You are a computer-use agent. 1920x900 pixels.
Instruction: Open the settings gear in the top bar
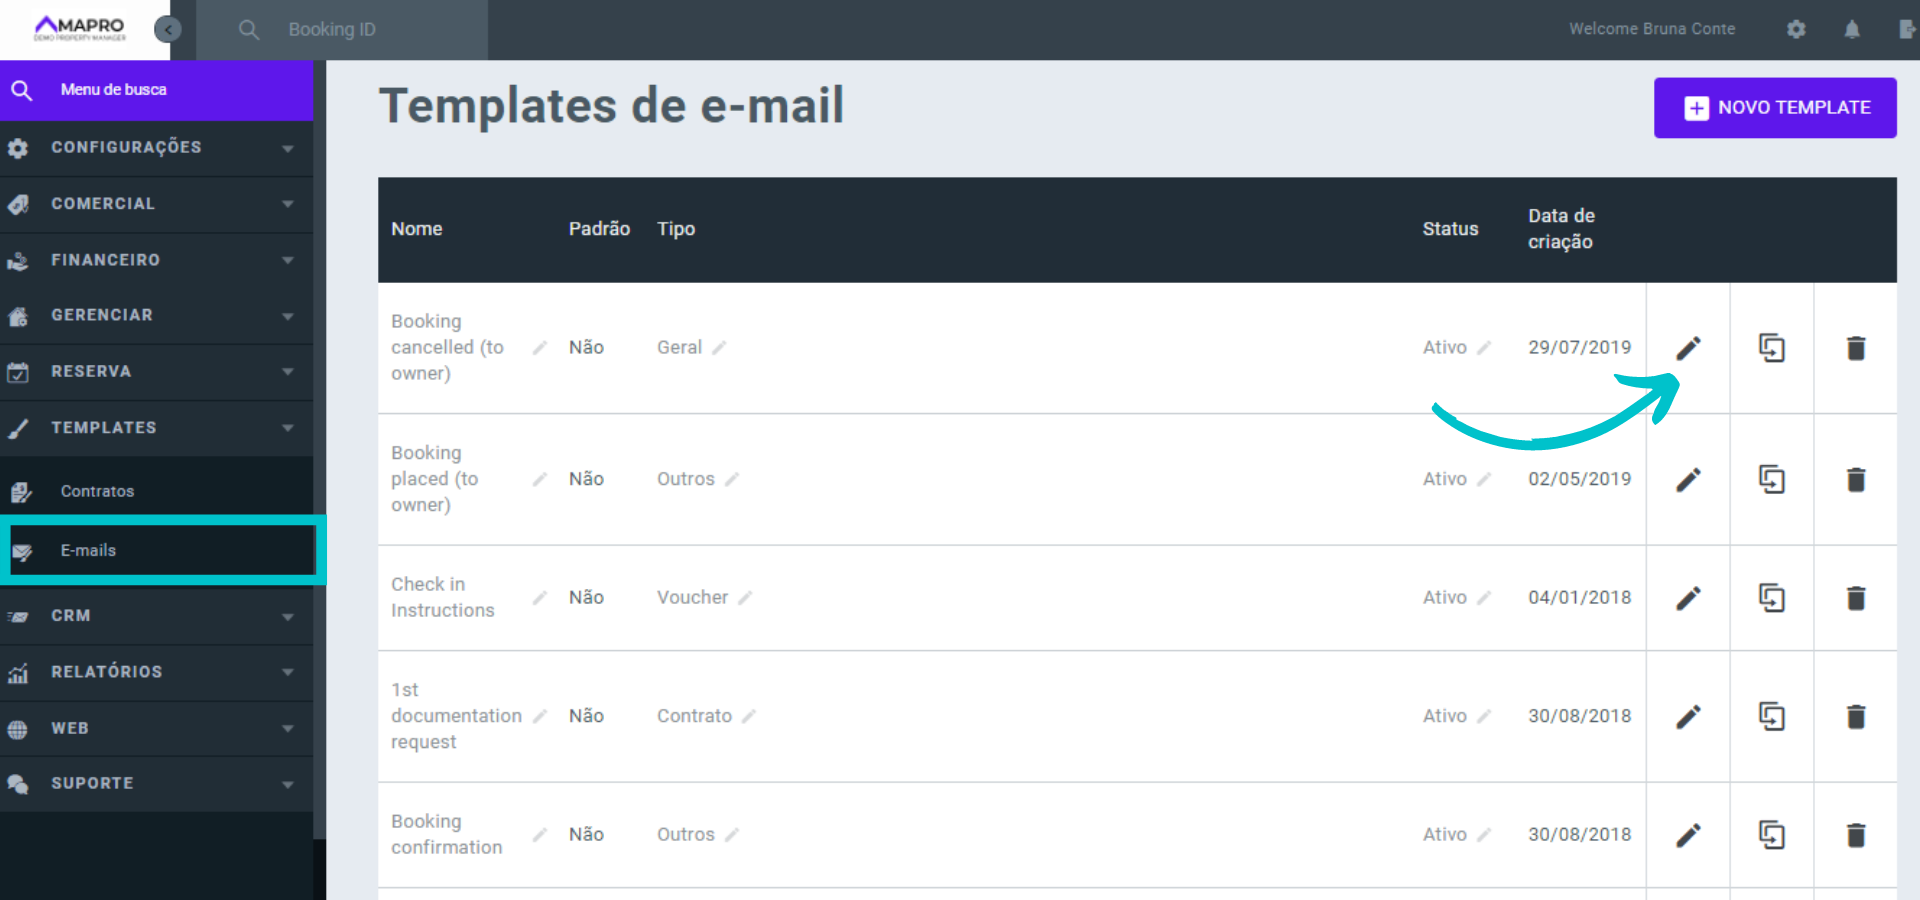1796,29
